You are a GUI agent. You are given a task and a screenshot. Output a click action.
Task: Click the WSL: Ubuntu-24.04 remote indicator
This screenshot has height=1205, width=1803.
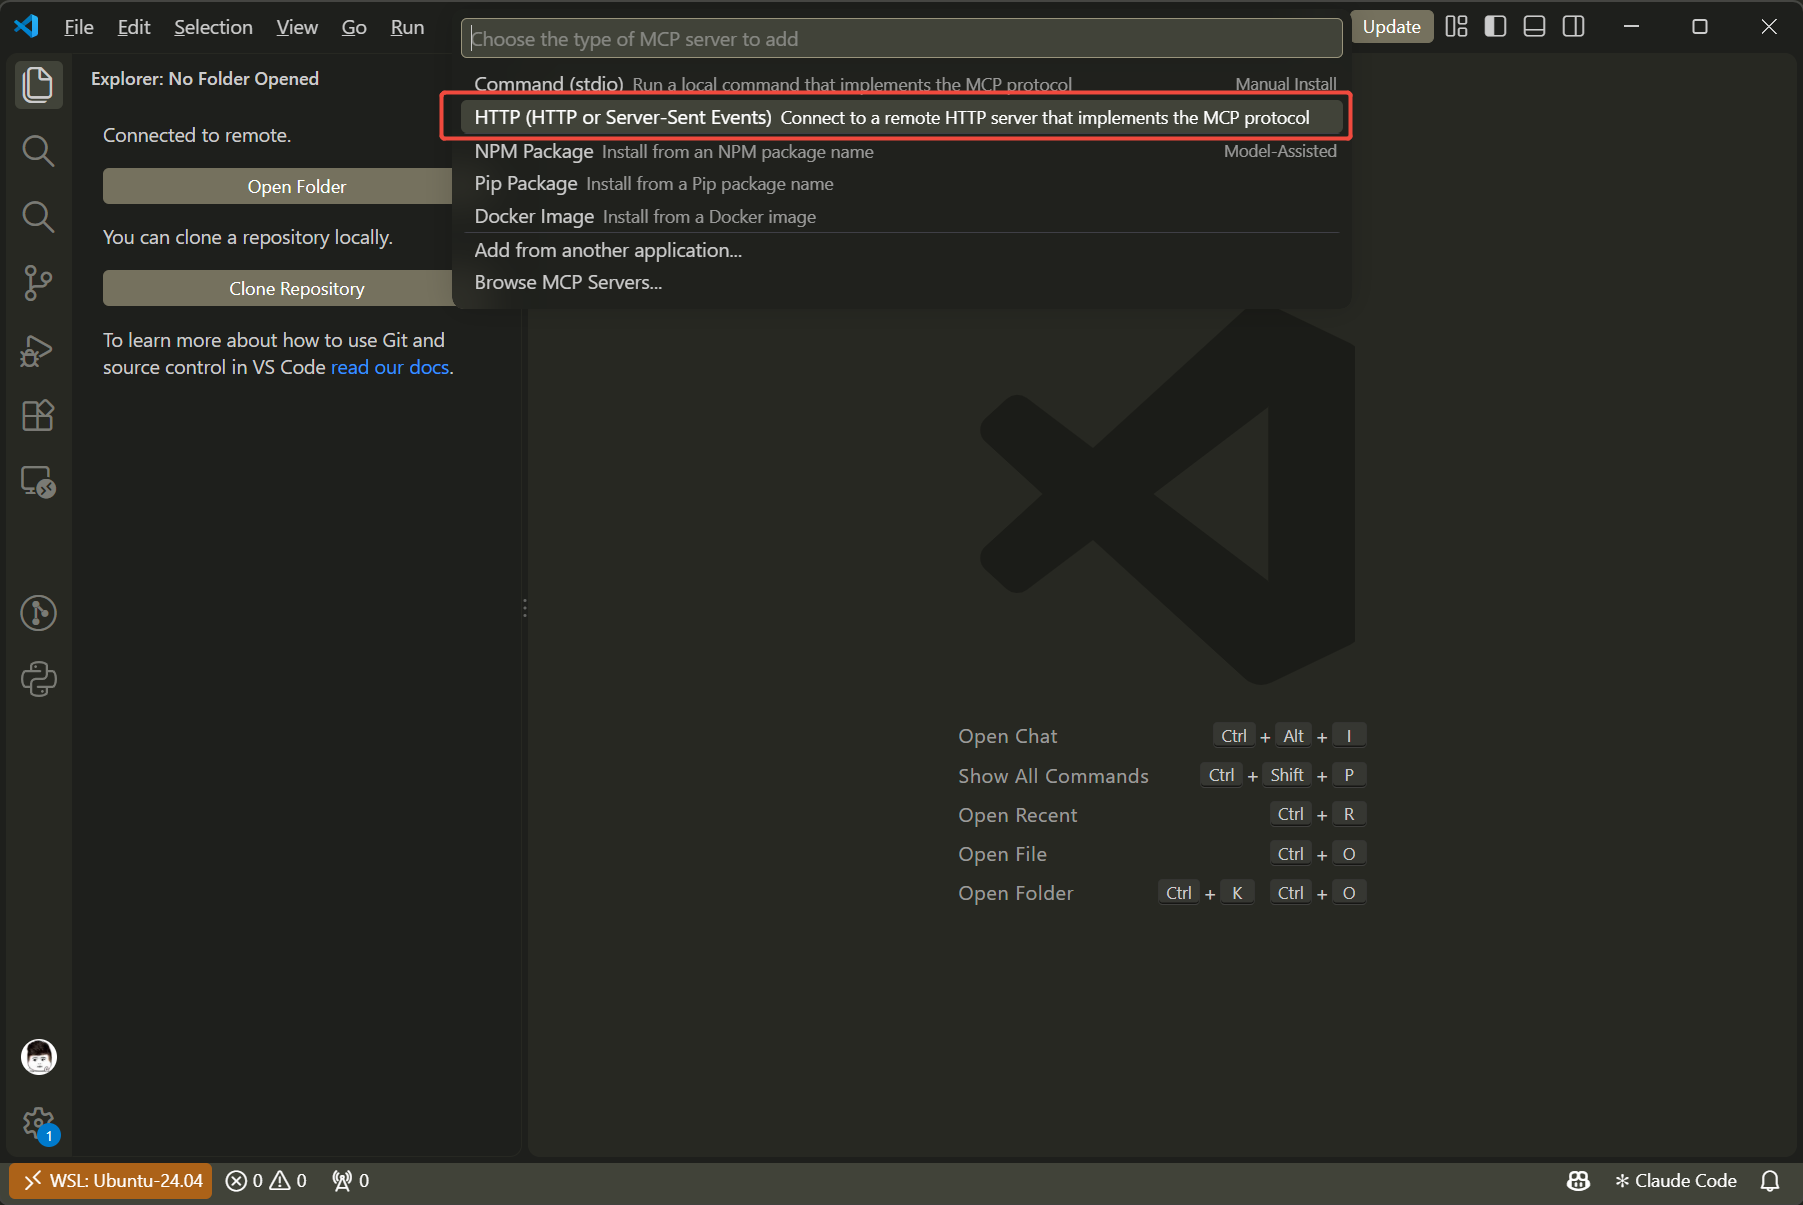pyautogui.click(x=112, y=1181)
